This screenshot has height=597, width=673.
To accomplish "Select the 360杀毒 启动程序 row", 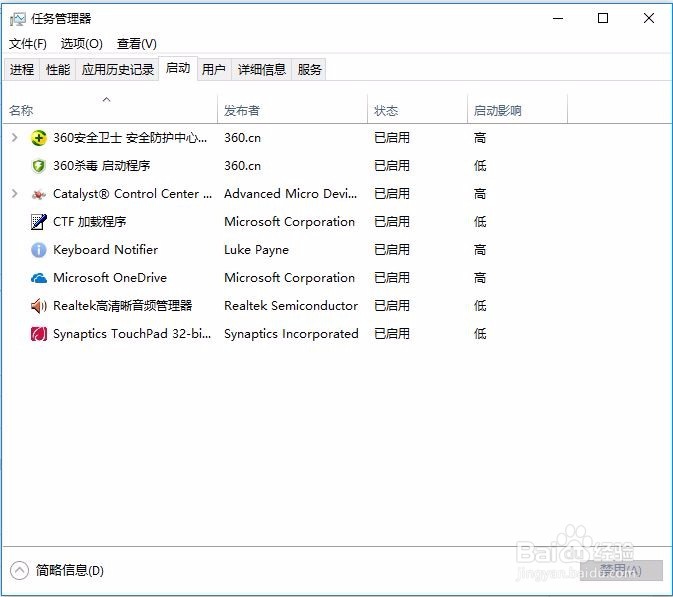I will [x=336, y=166].
